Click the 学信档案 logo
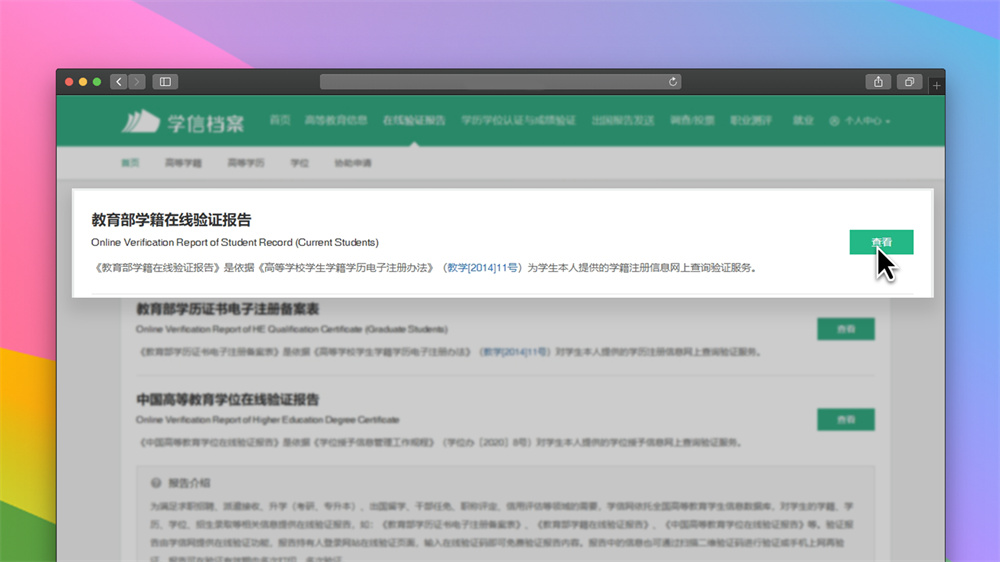The width and height of the screenshot is (1000, 562). [183, 122]
